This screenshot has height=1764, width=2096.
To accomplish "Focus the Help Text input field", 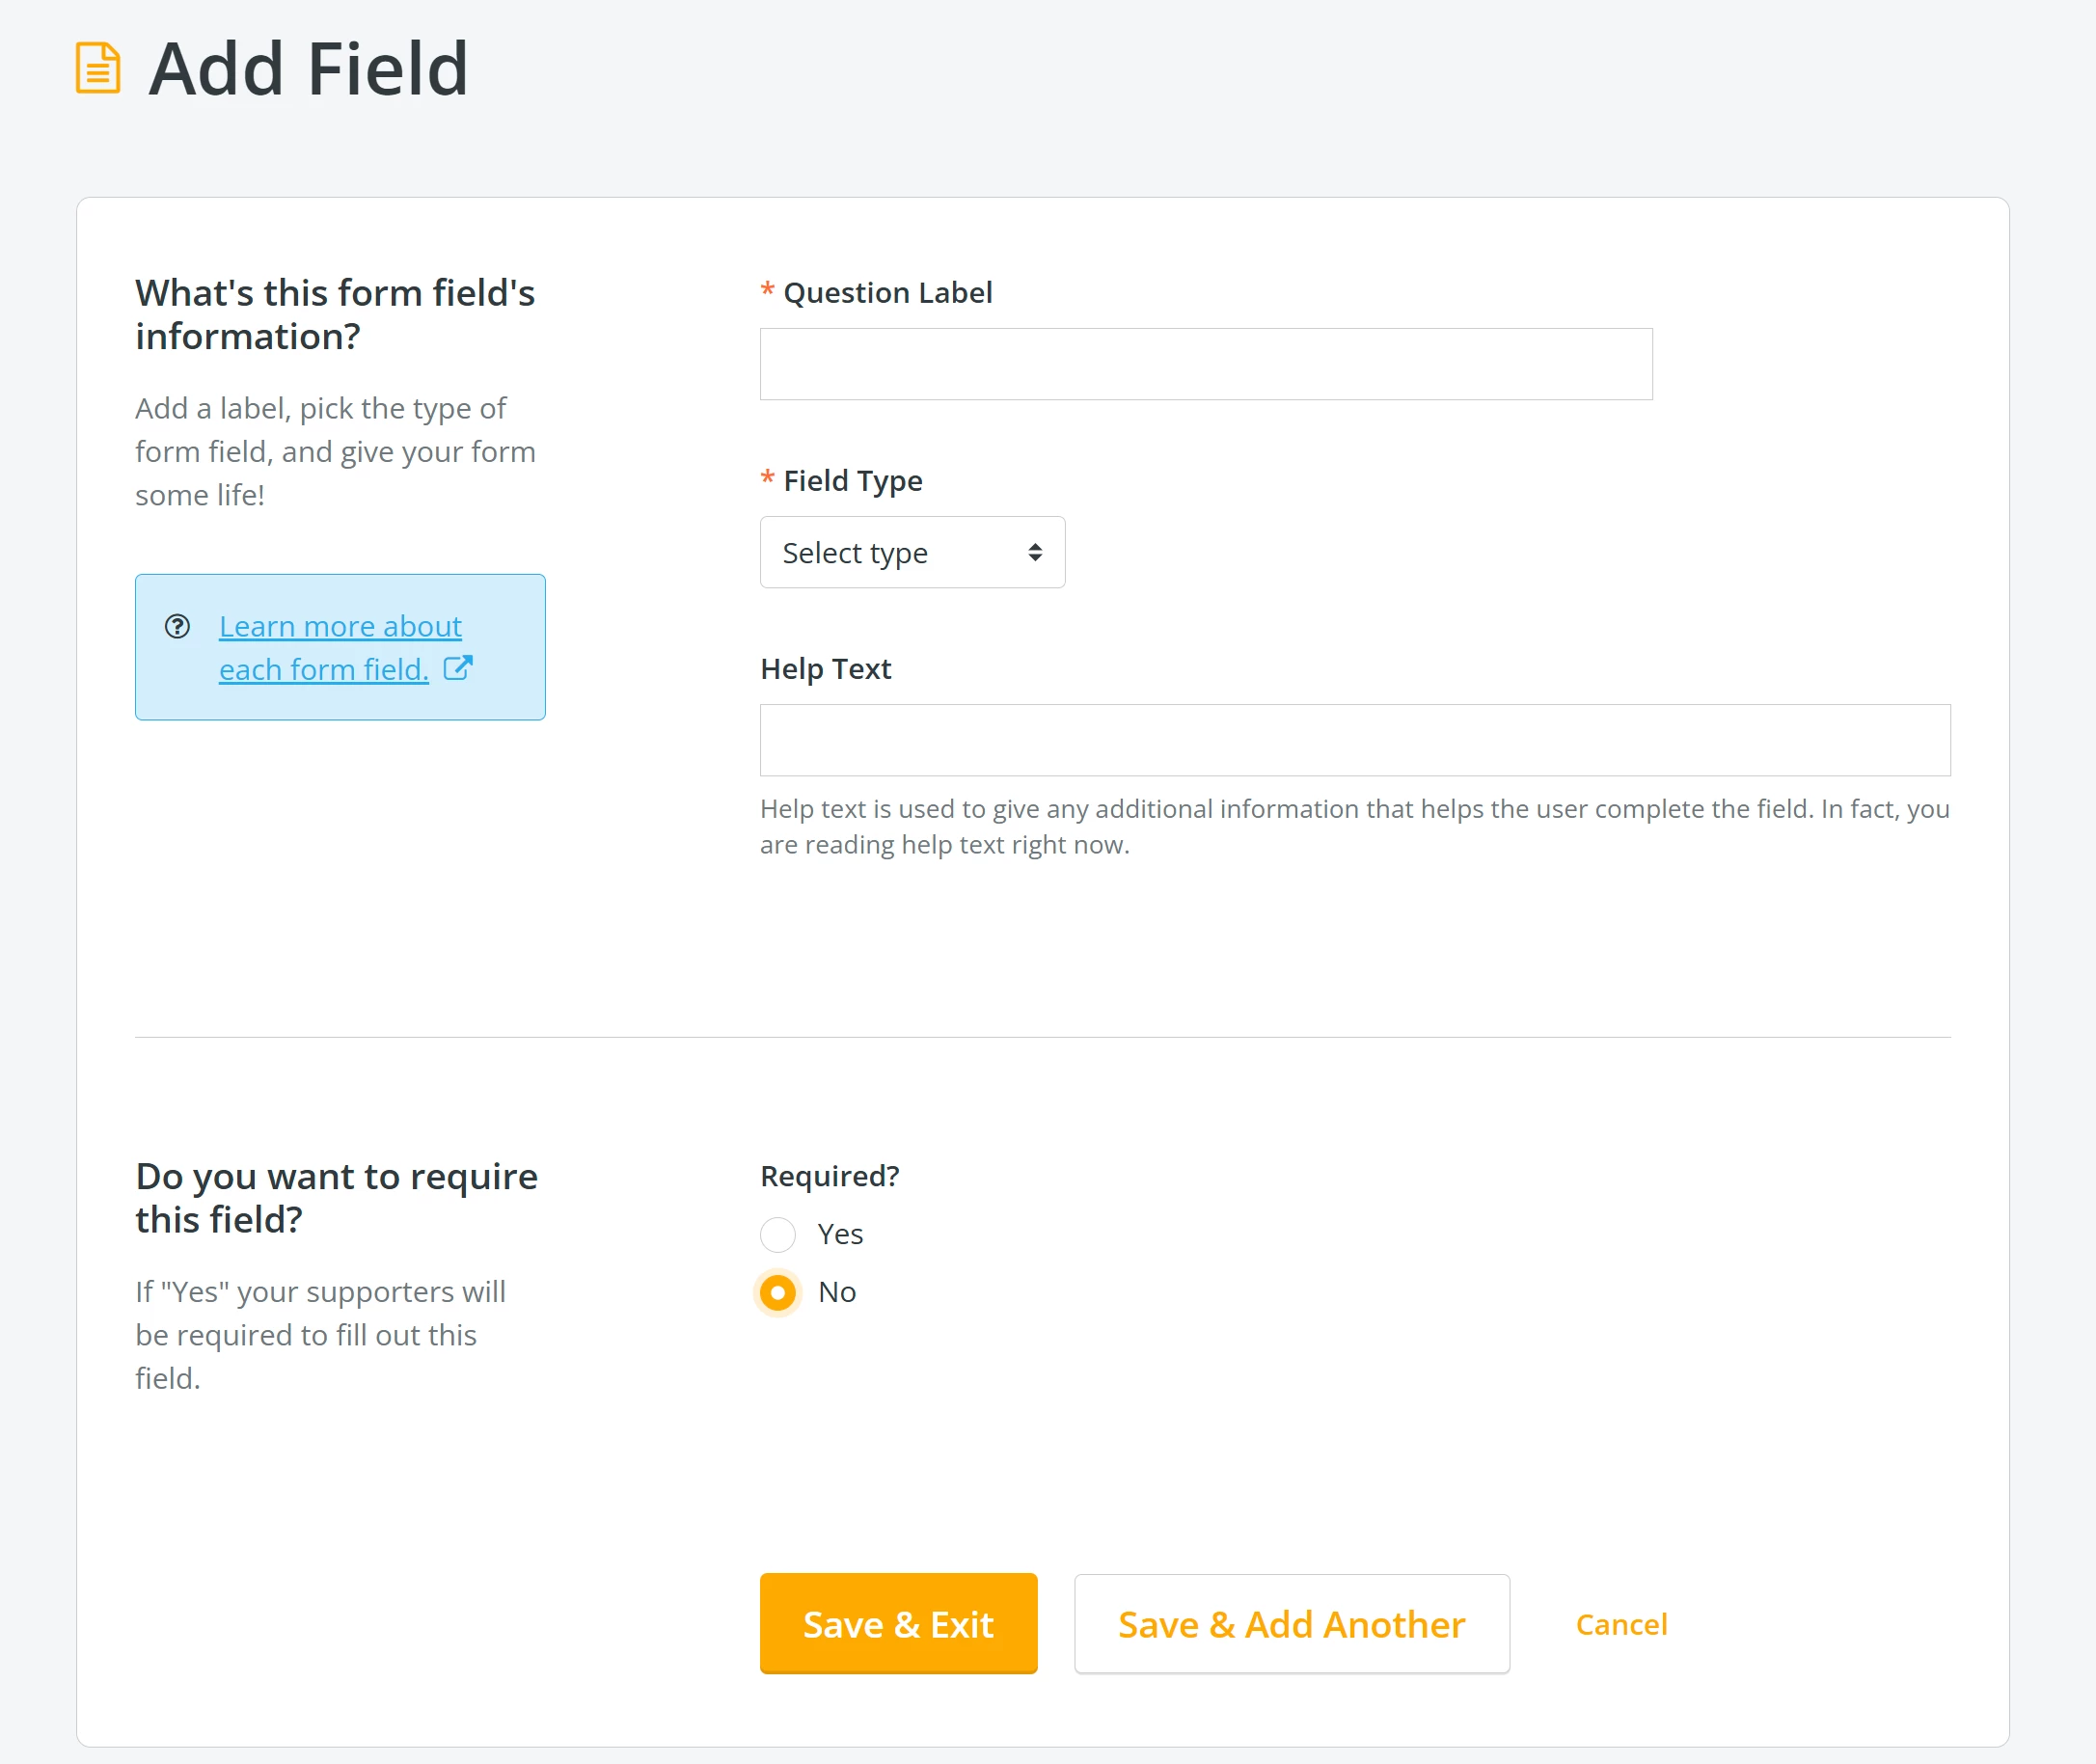I will (1354, 740).
